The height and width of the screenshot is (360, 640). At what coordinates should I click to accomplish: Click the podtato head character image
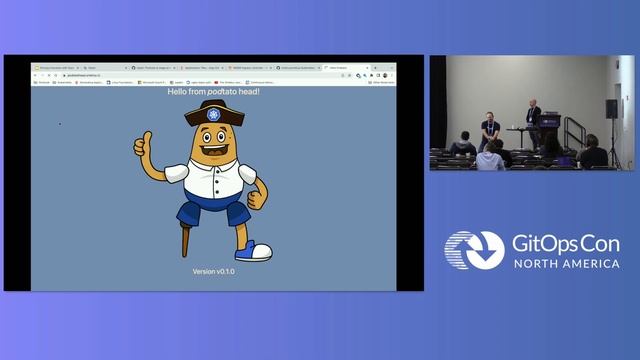click(203, 180)
